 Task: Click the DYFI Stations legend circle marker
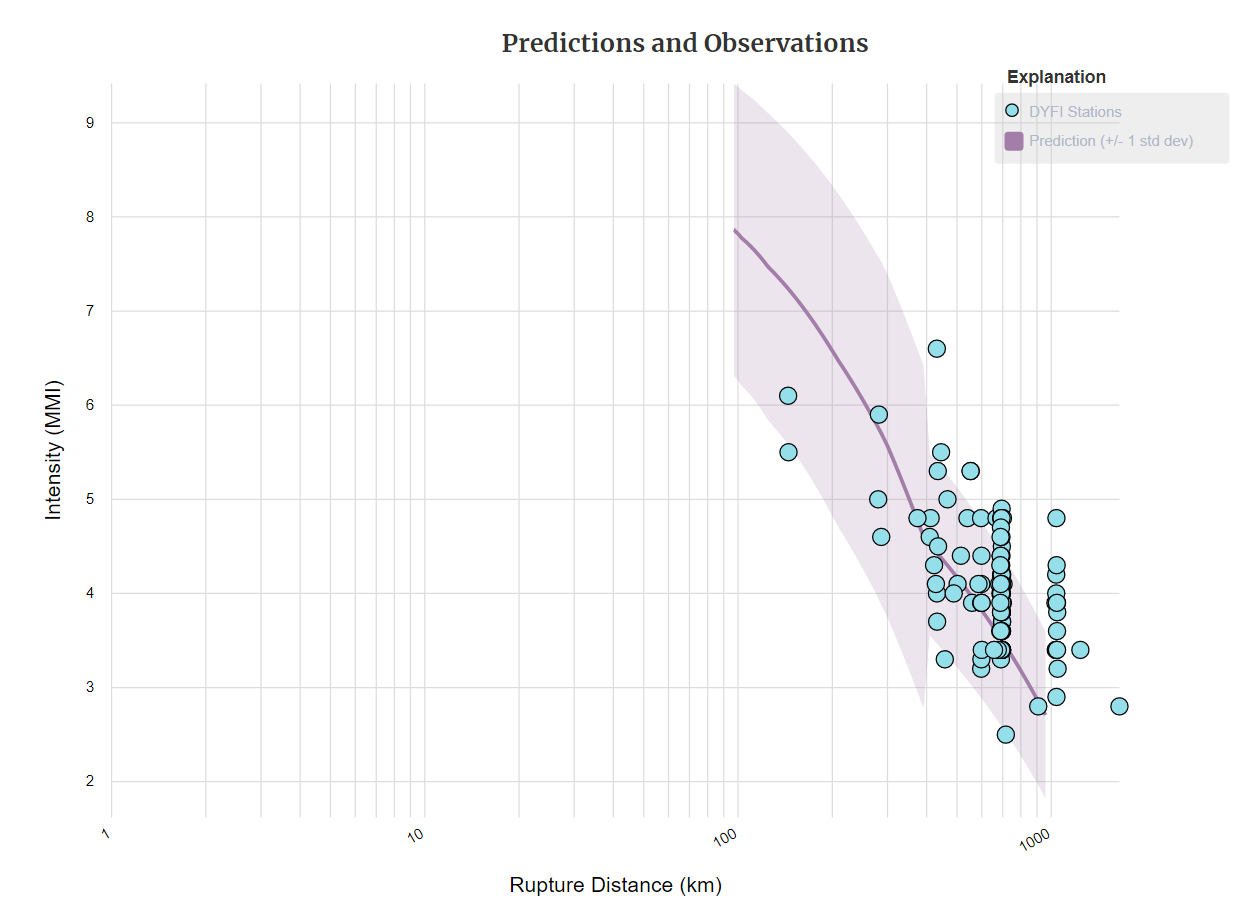(x=1012, y=111)
